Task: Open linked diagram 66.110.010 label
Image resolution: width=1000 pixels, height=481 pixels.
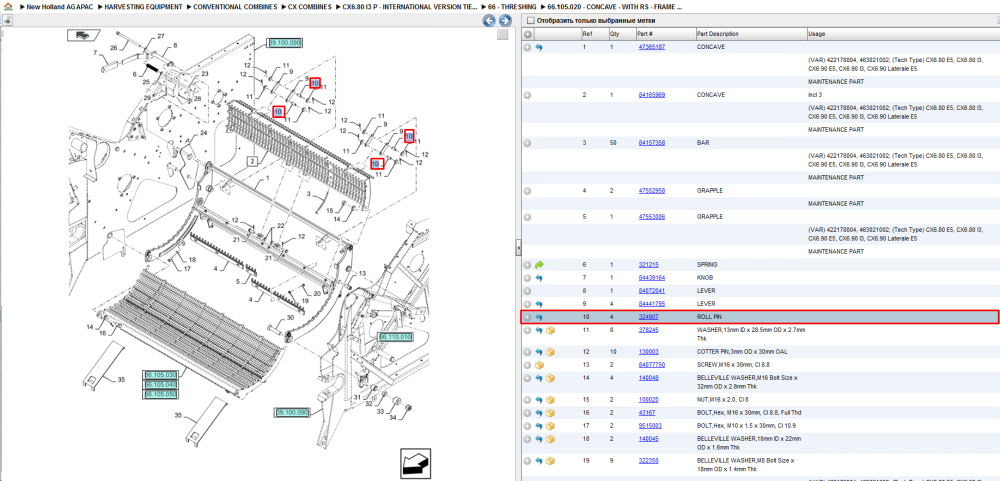Action: pos(396,336)
